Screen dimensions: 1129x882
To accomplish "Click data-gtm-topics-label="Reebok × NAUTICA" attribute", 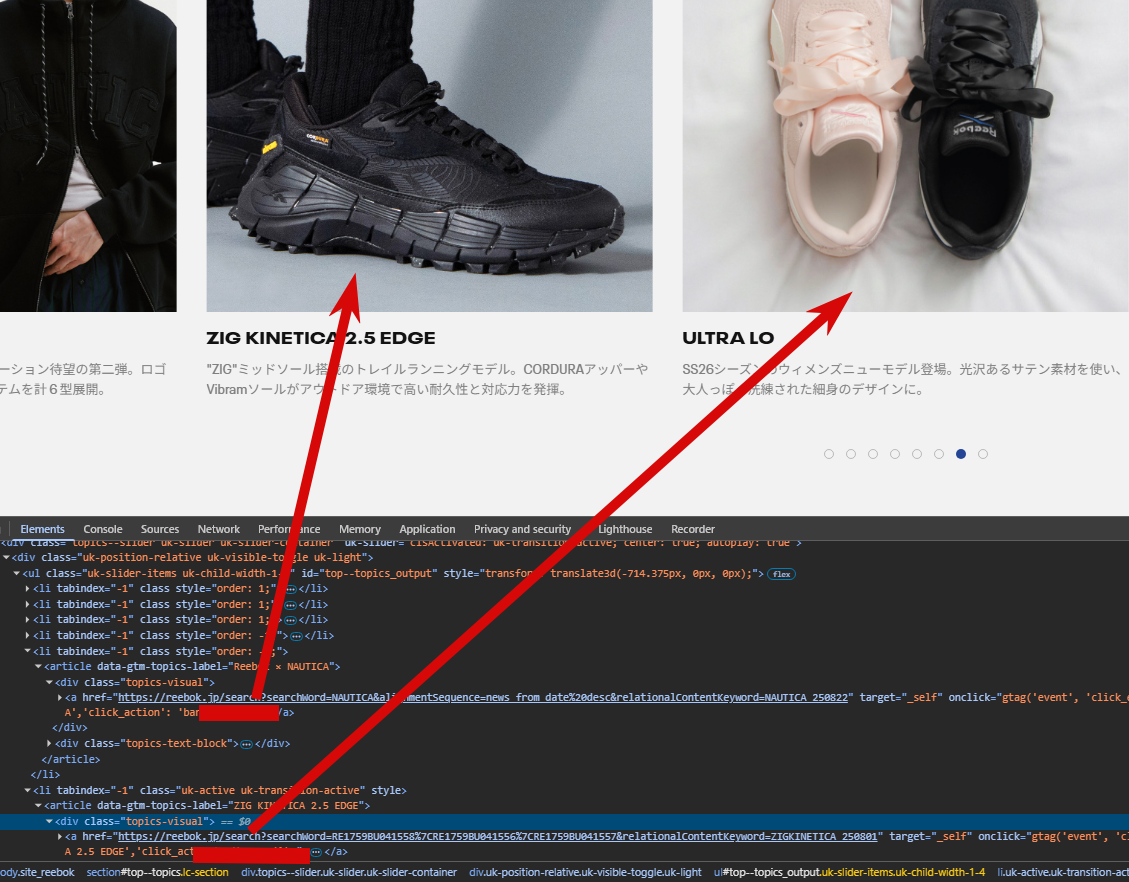I will pos(218,667).
